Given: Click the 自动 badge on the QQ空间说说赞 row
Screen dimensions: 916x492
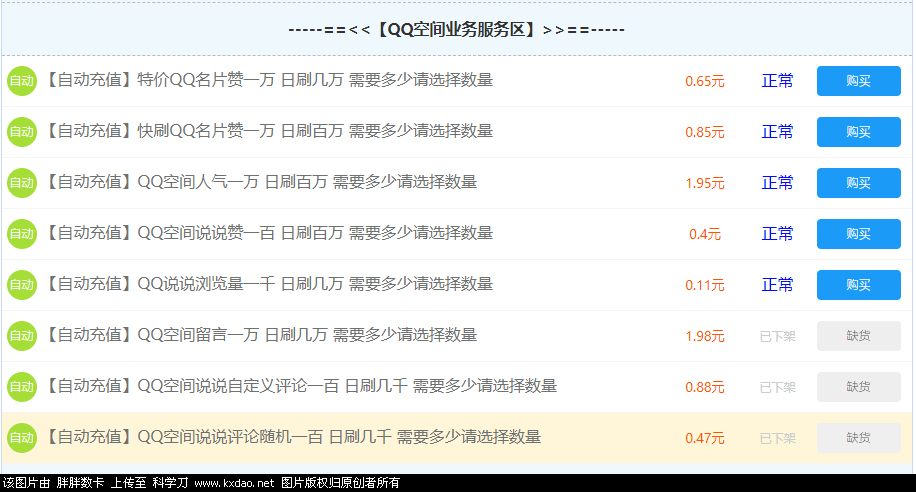Looking at the screenshot, I should pyautogui.click(x=22, y=234).
